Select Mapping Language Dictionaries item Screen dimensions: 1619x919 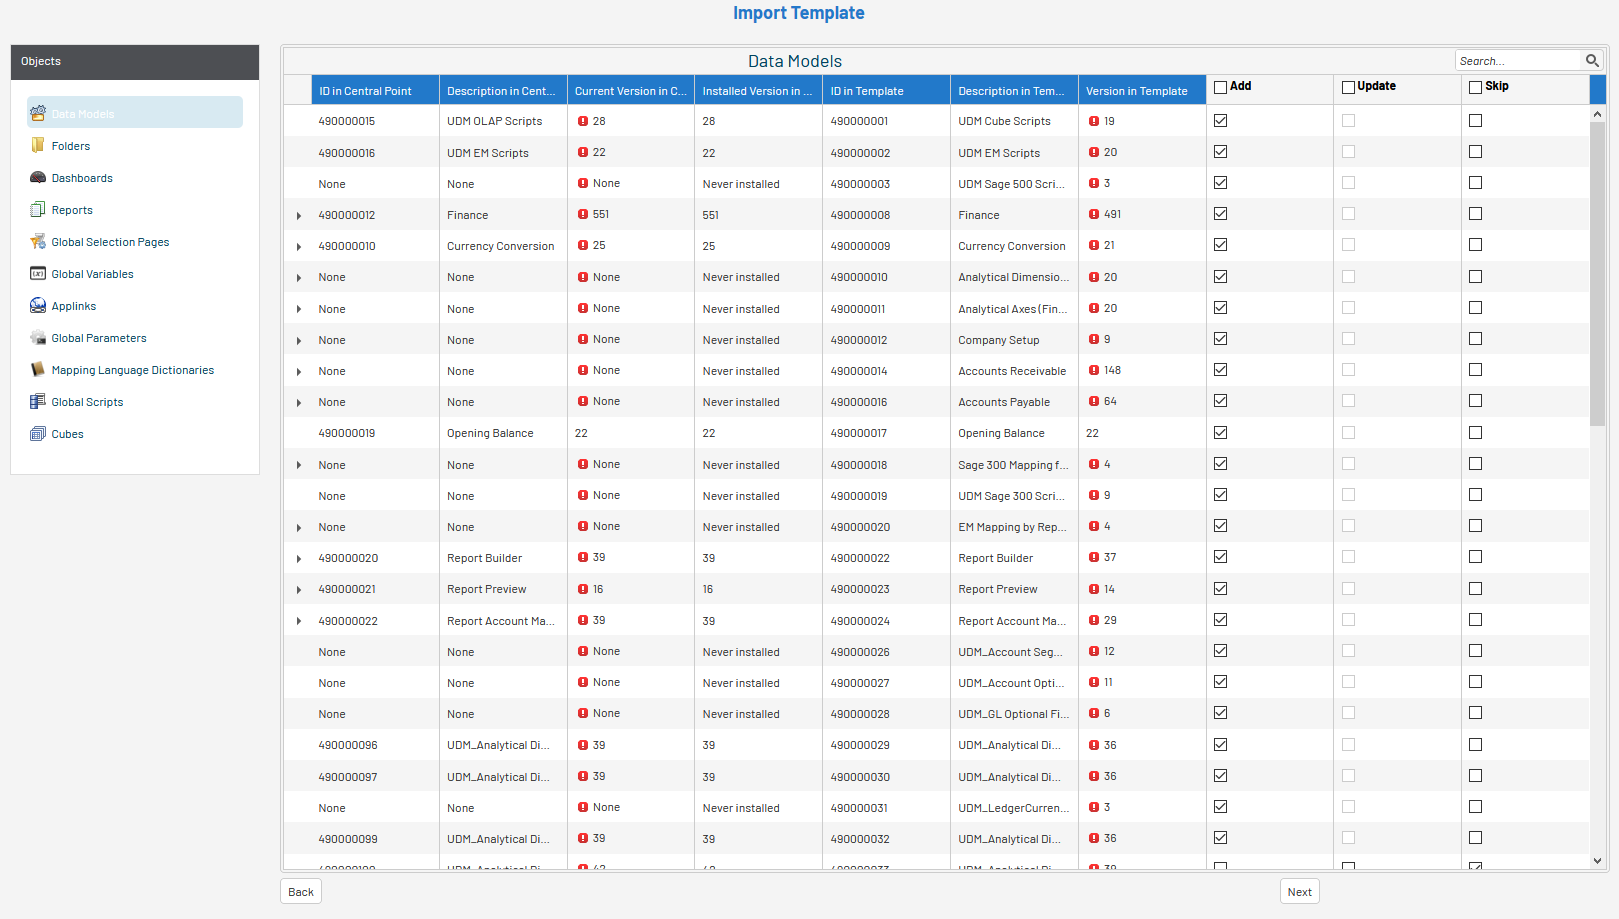[x=132, y=370]
